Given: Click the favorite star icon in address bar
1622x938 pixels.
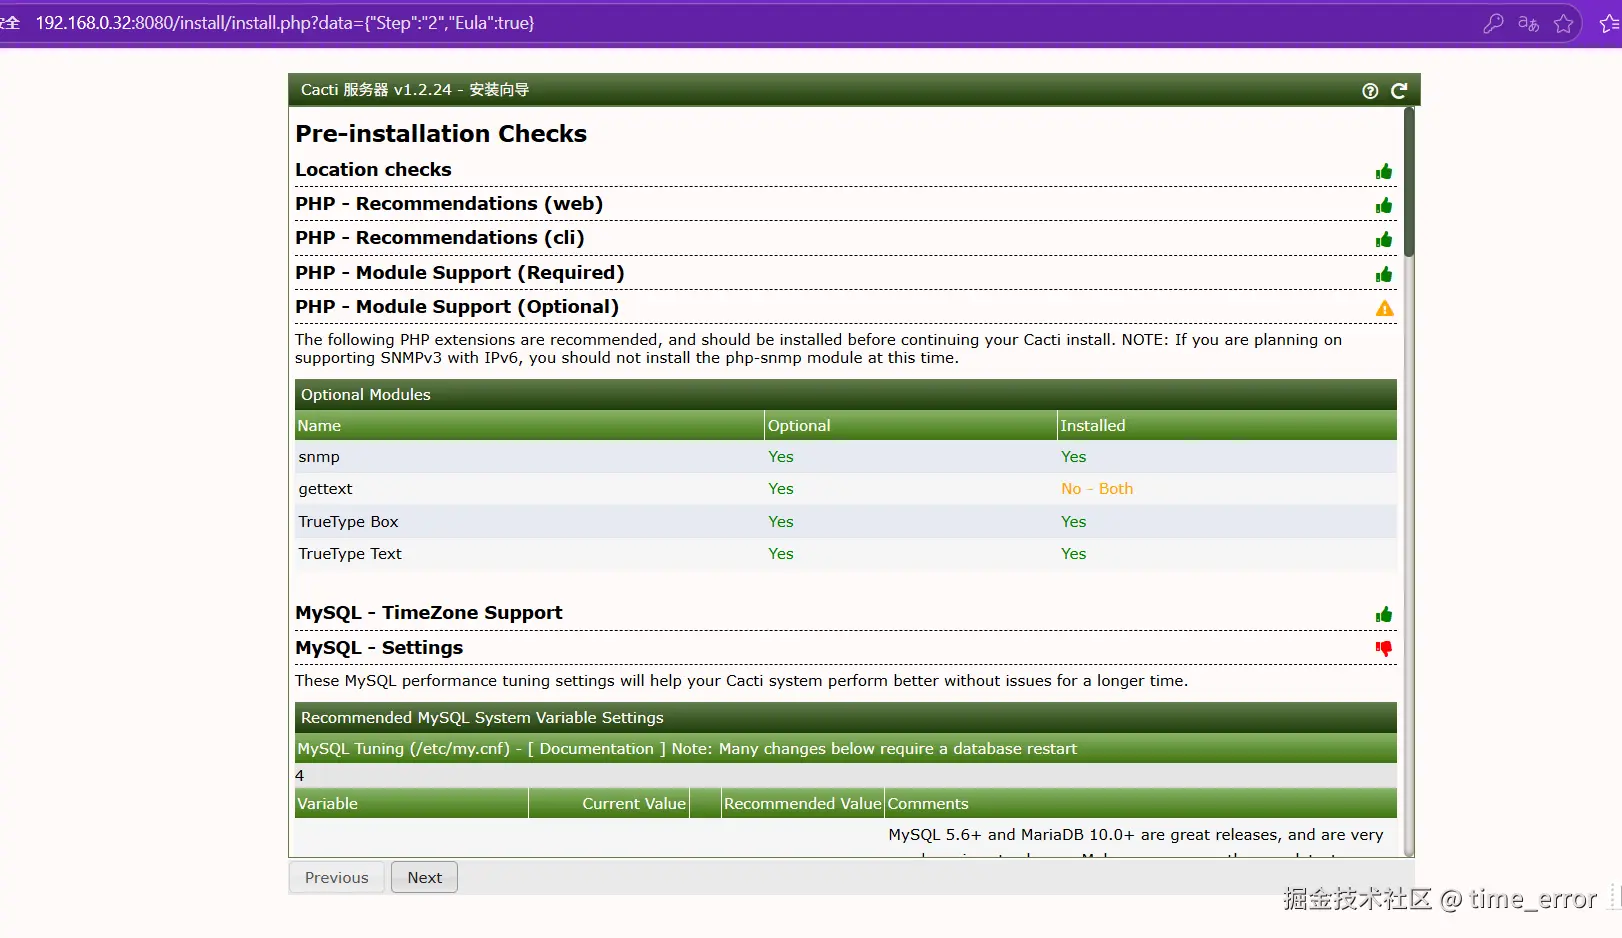Looking at the screenshot, I should 1564,23.
